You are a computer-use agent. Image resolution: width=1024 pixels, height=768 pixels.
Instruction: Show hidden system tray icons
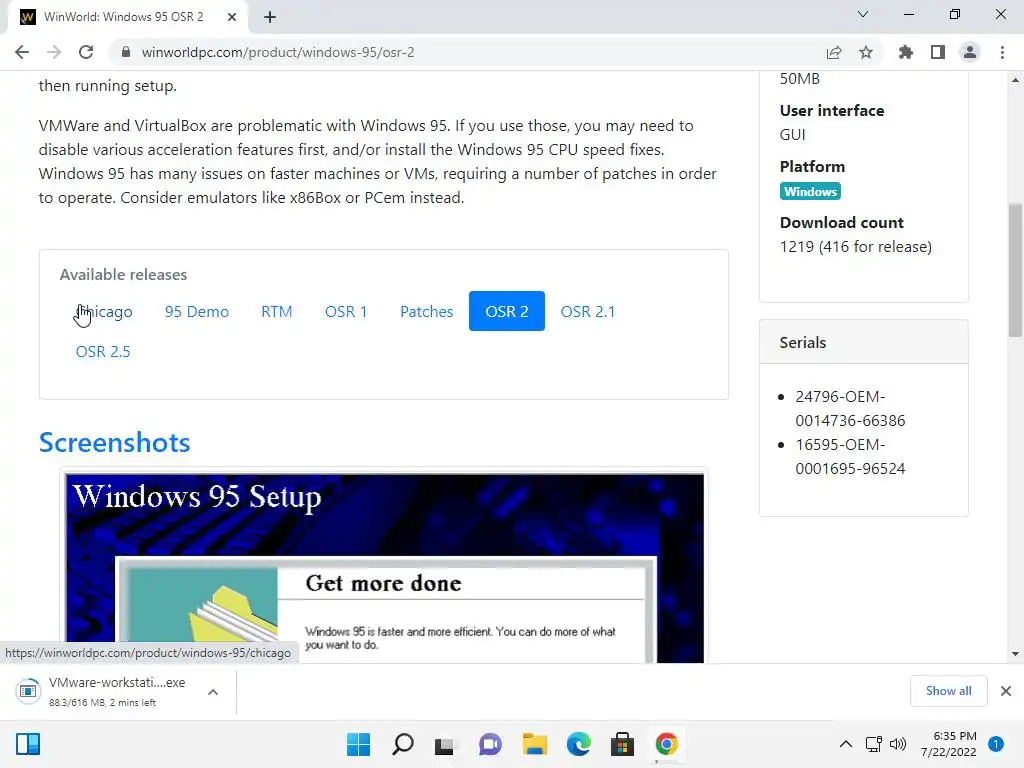click(846, 744)
